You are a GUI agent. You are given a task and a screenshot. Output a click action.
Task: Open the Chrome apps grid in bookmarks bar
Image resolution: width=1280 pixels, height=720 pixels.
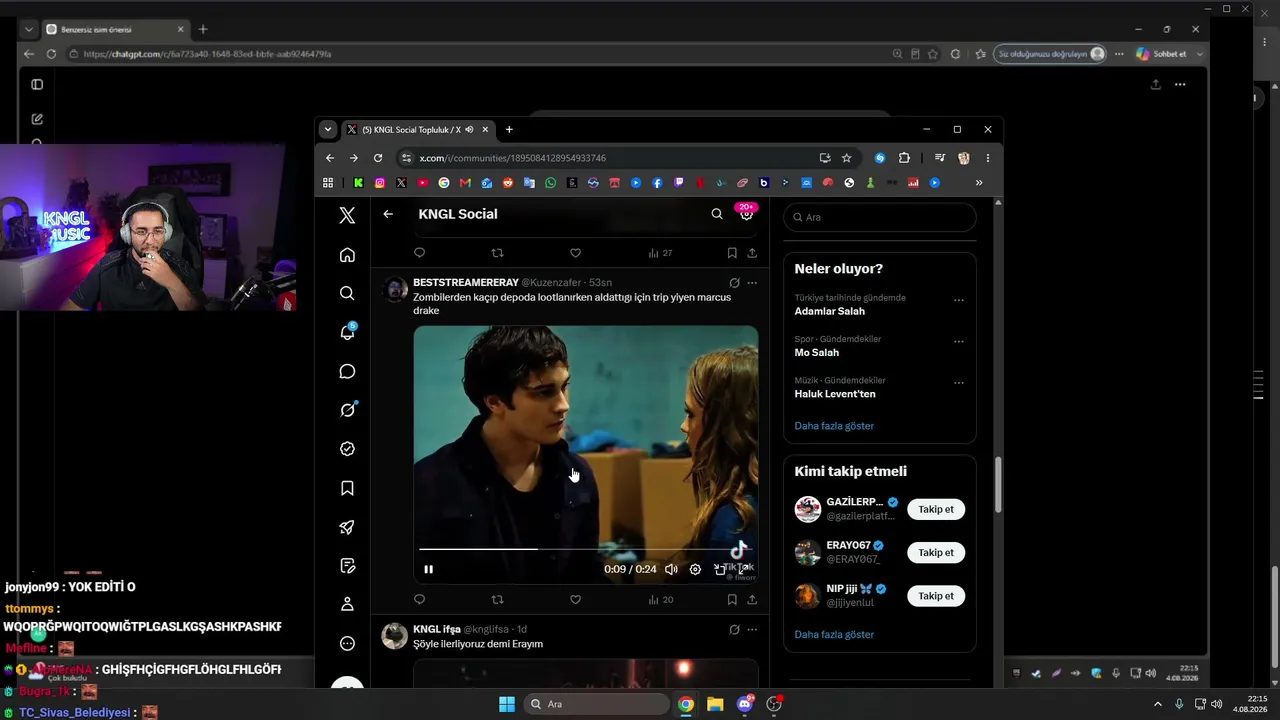click(328, 183)
